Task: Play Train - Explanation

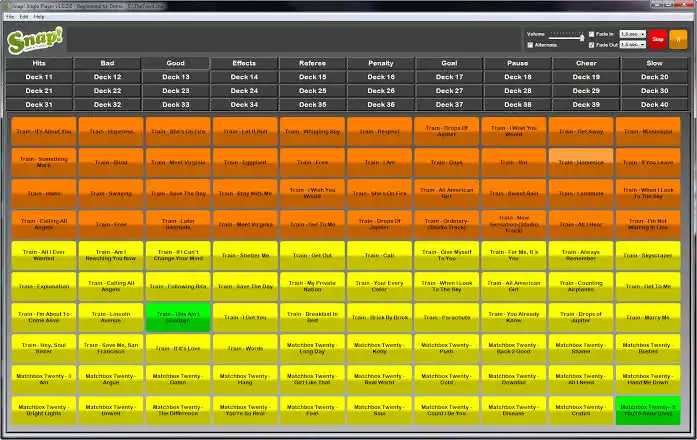Action: pos(44,287)
